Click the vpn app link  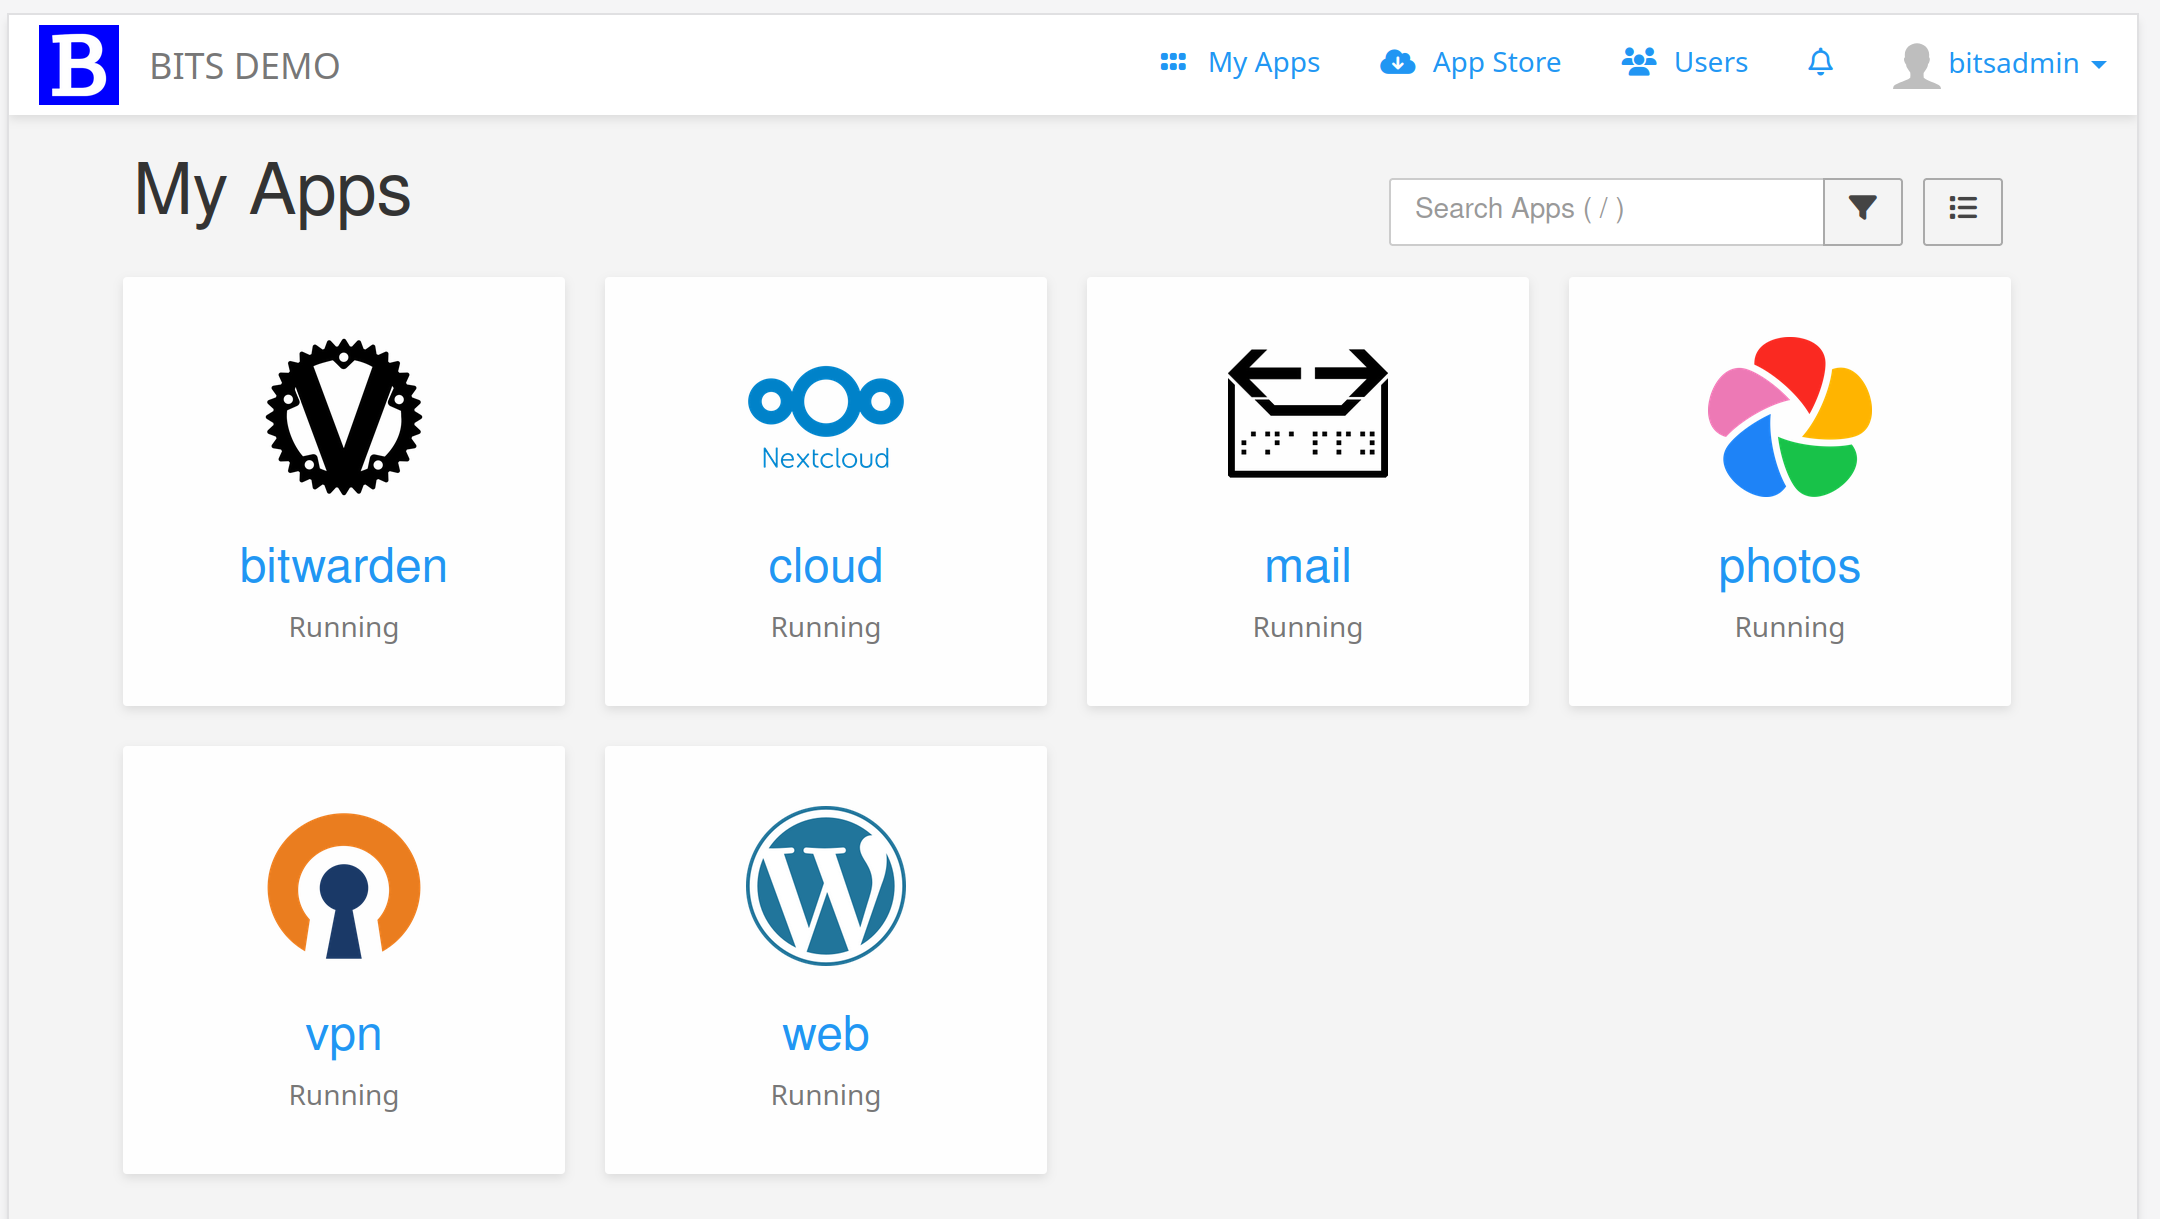[x=344, y=1035]
